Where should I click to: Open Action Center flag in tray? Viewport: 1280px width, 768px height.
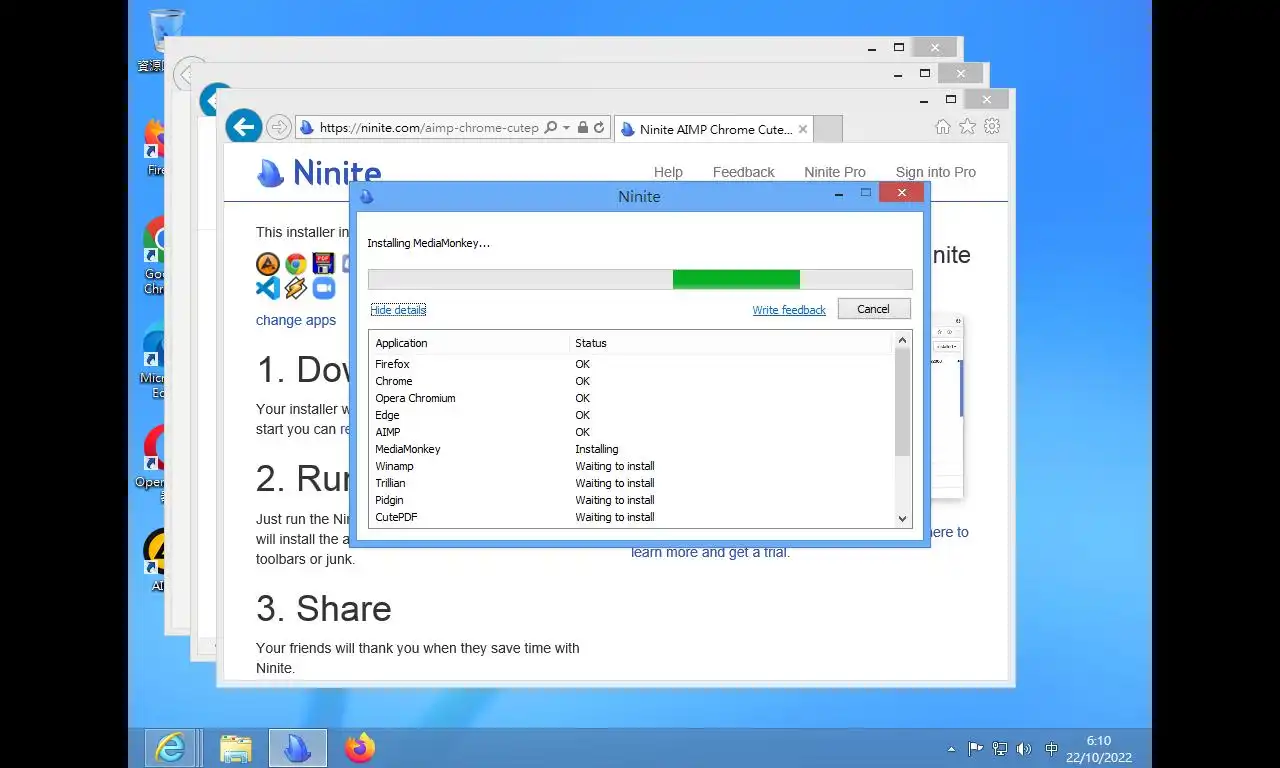coord(975,748)
